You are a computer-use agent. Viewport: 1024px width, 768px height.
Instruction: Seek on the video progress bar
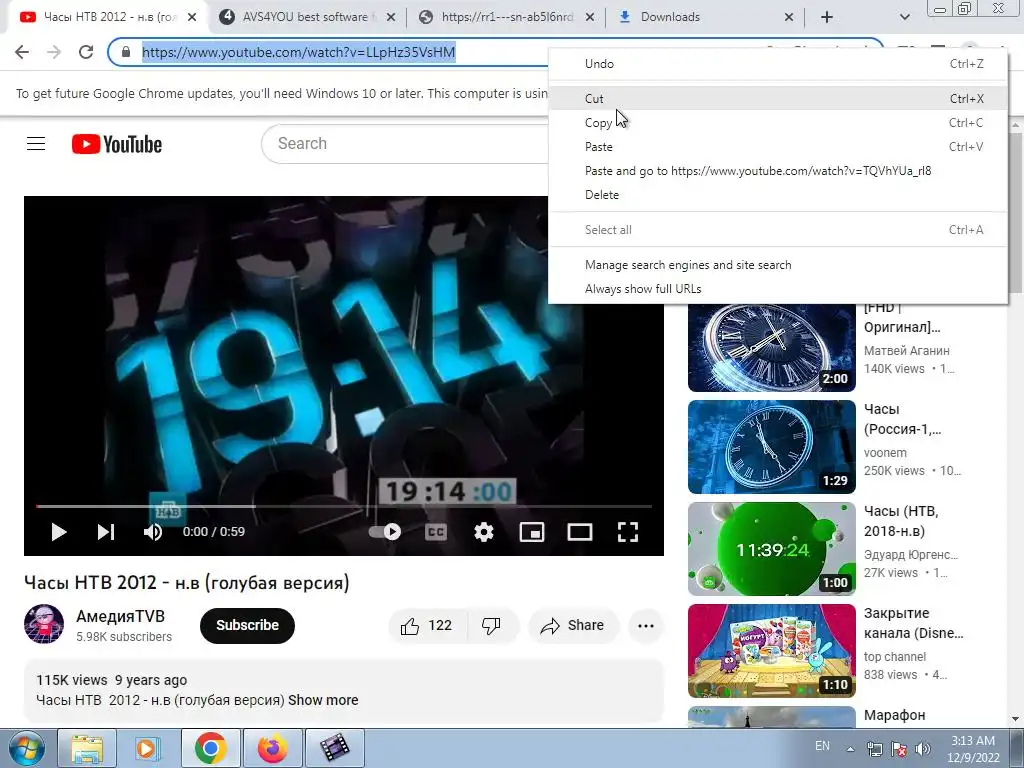click(x=344, y=506)
